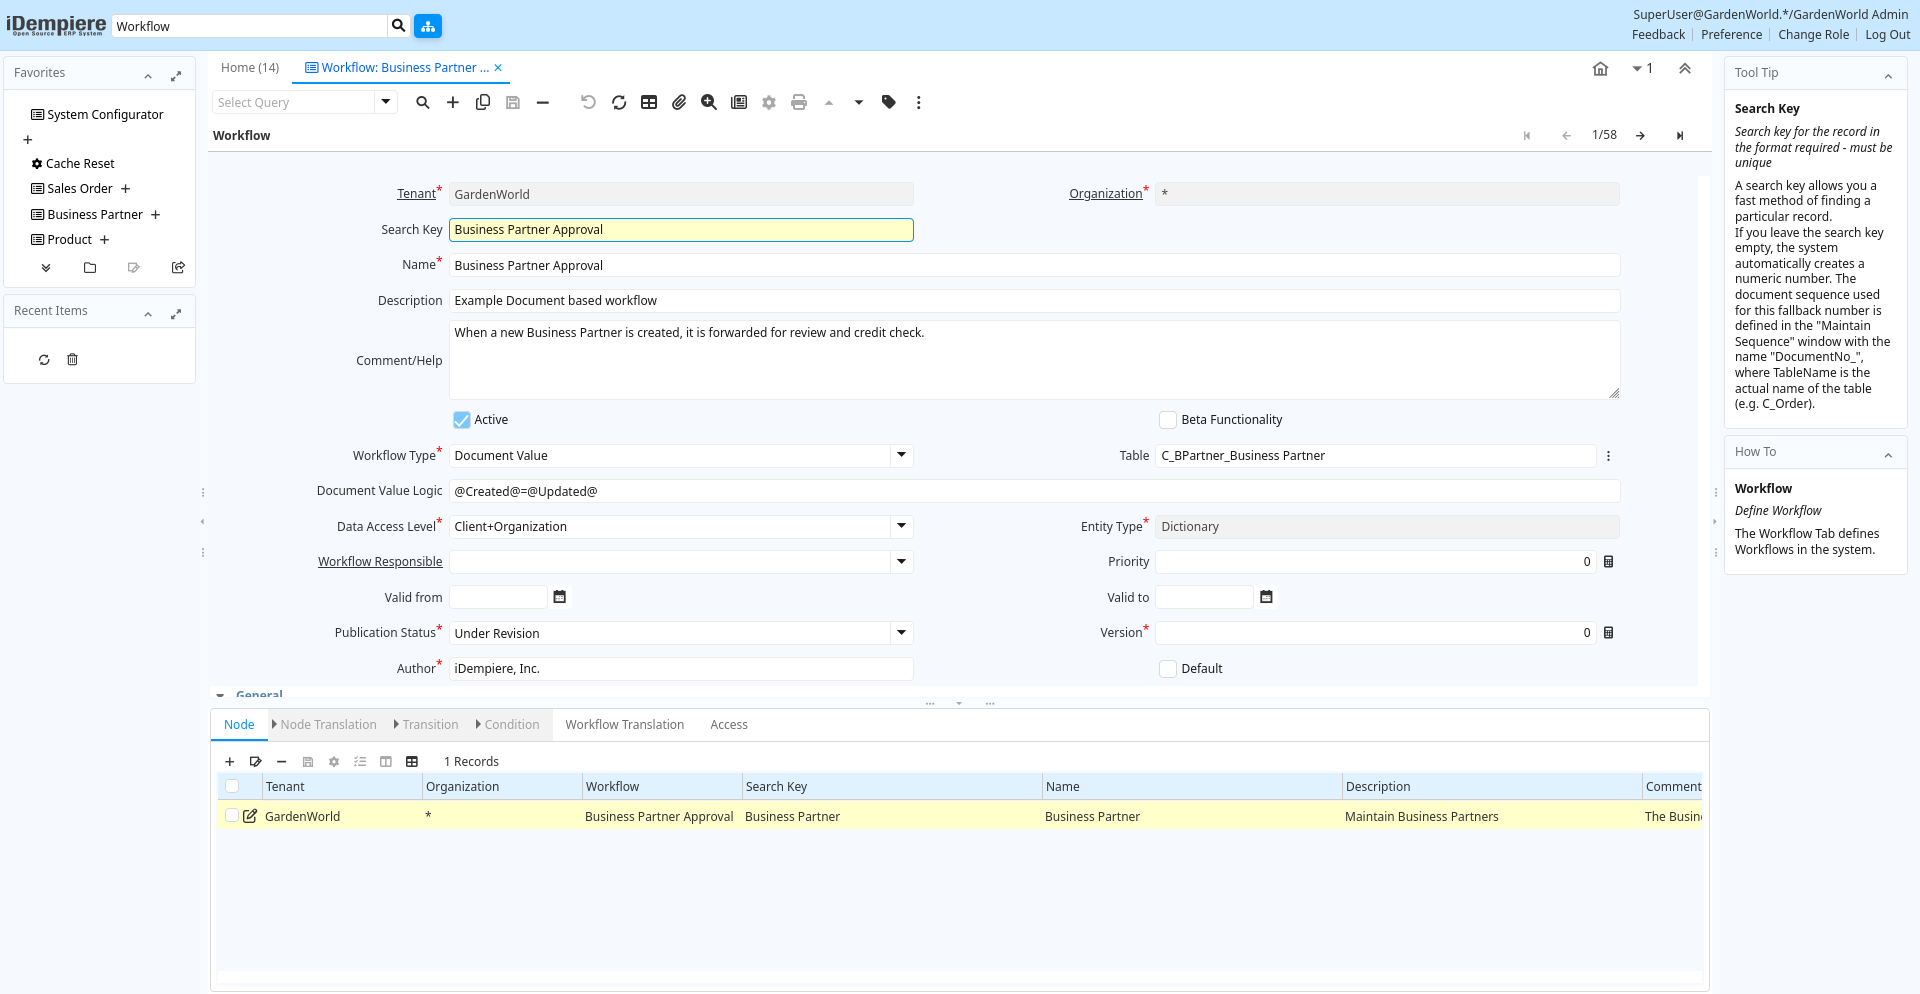
Task: Open the Access tab
Action: [728, 725]
